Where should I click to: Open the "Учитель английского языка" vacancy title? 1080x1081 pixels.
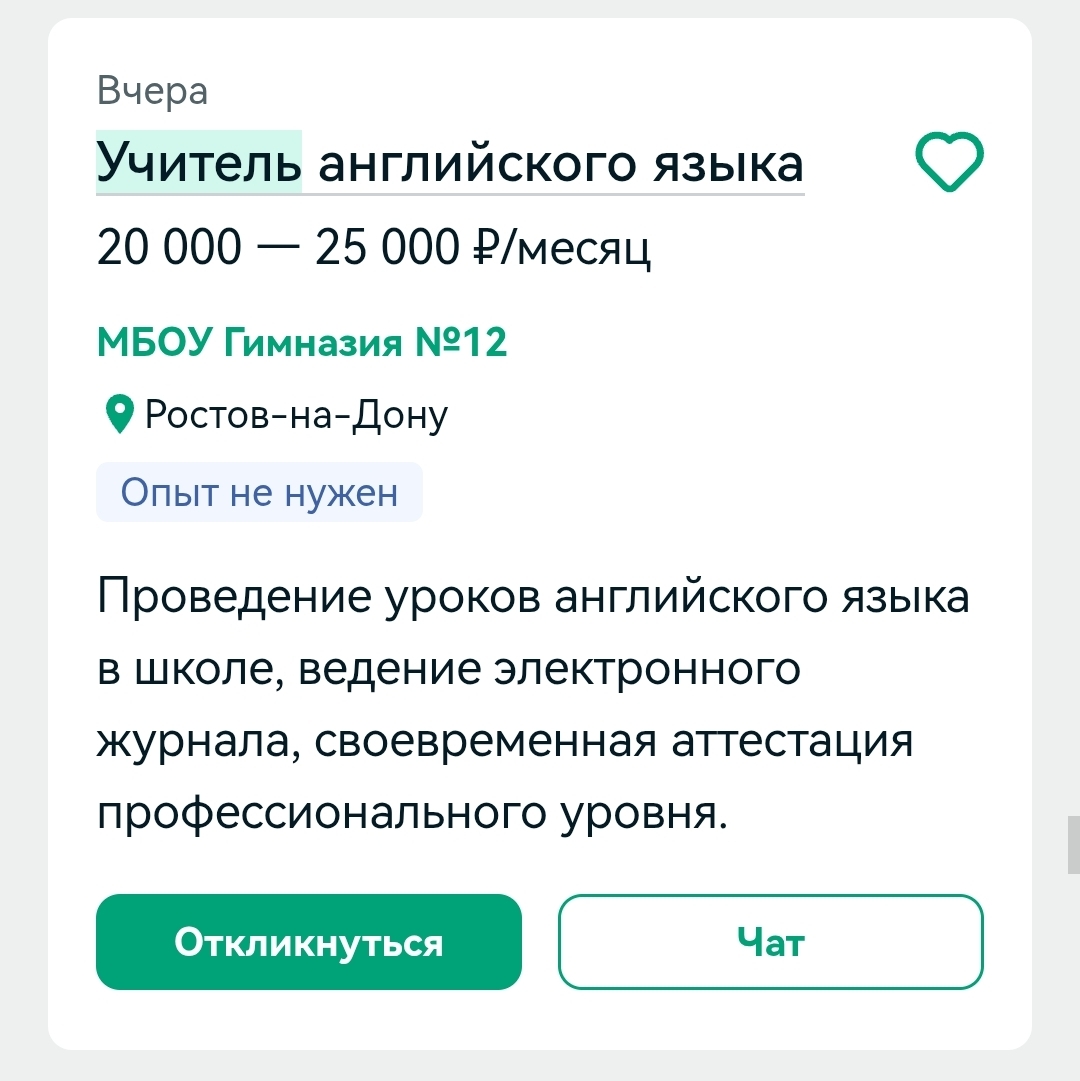pyautogui.click(x=450, y=164)
